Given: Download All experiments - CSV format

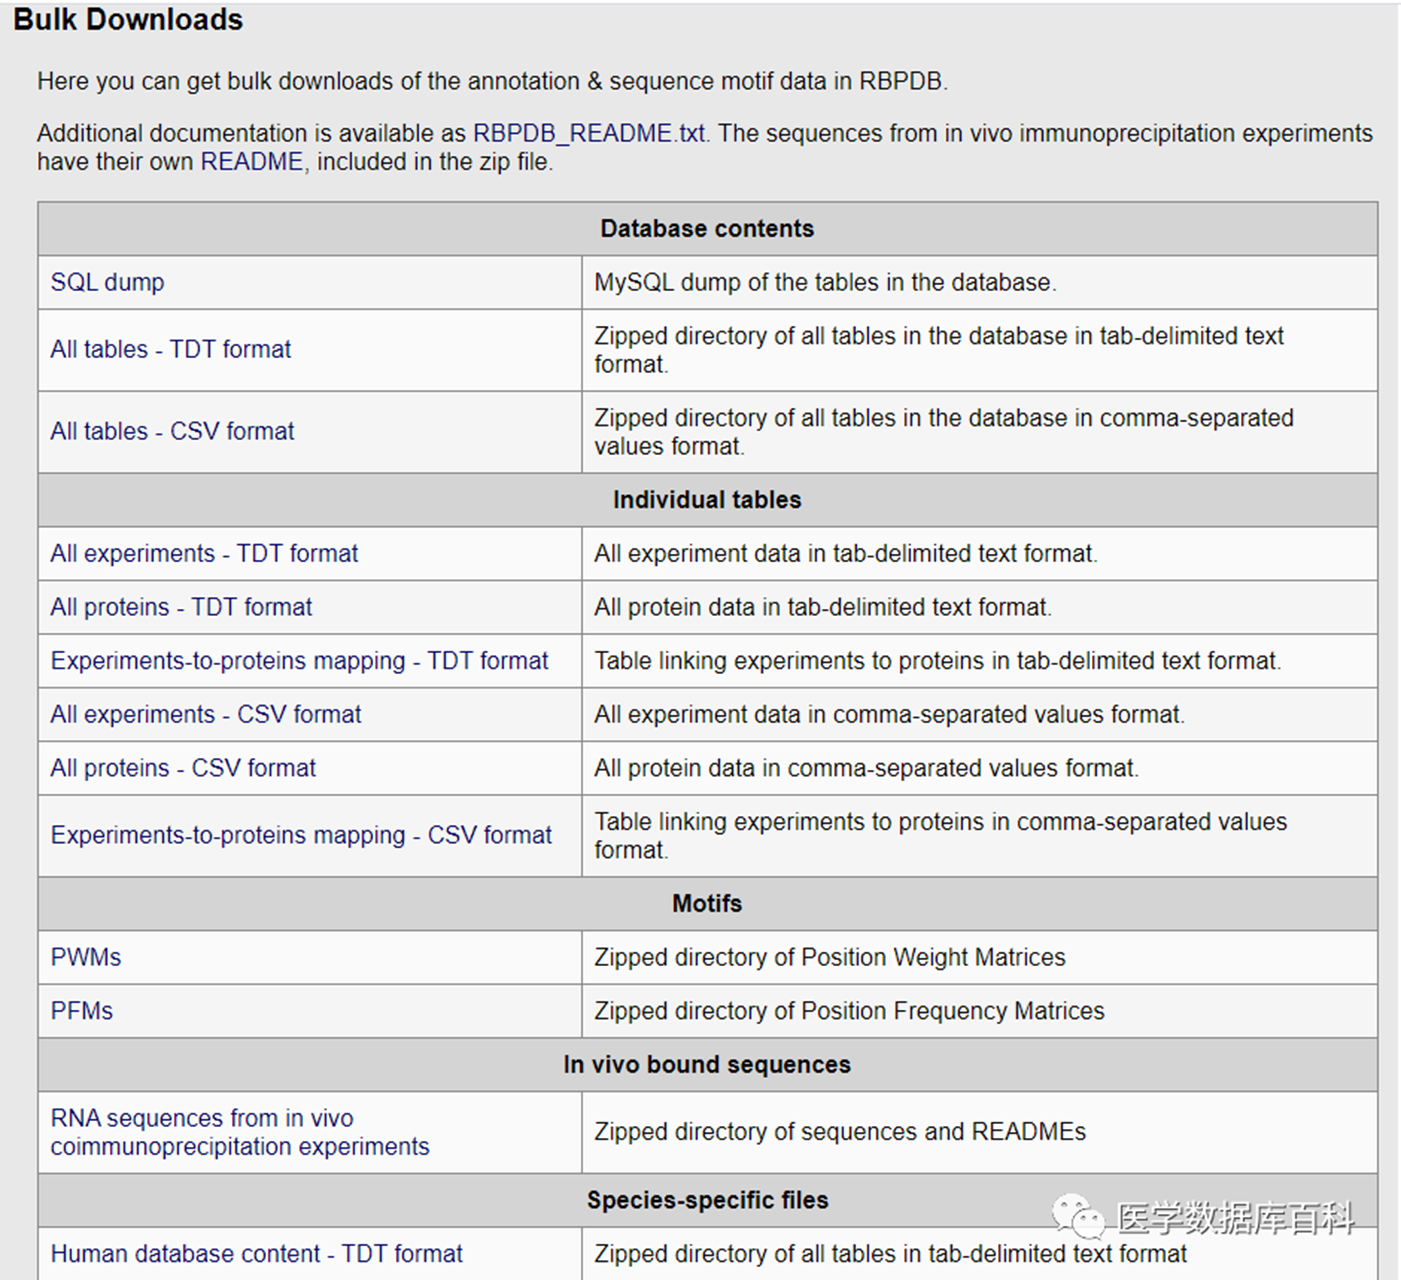Looking at the screenshot, I should (206, 714).
